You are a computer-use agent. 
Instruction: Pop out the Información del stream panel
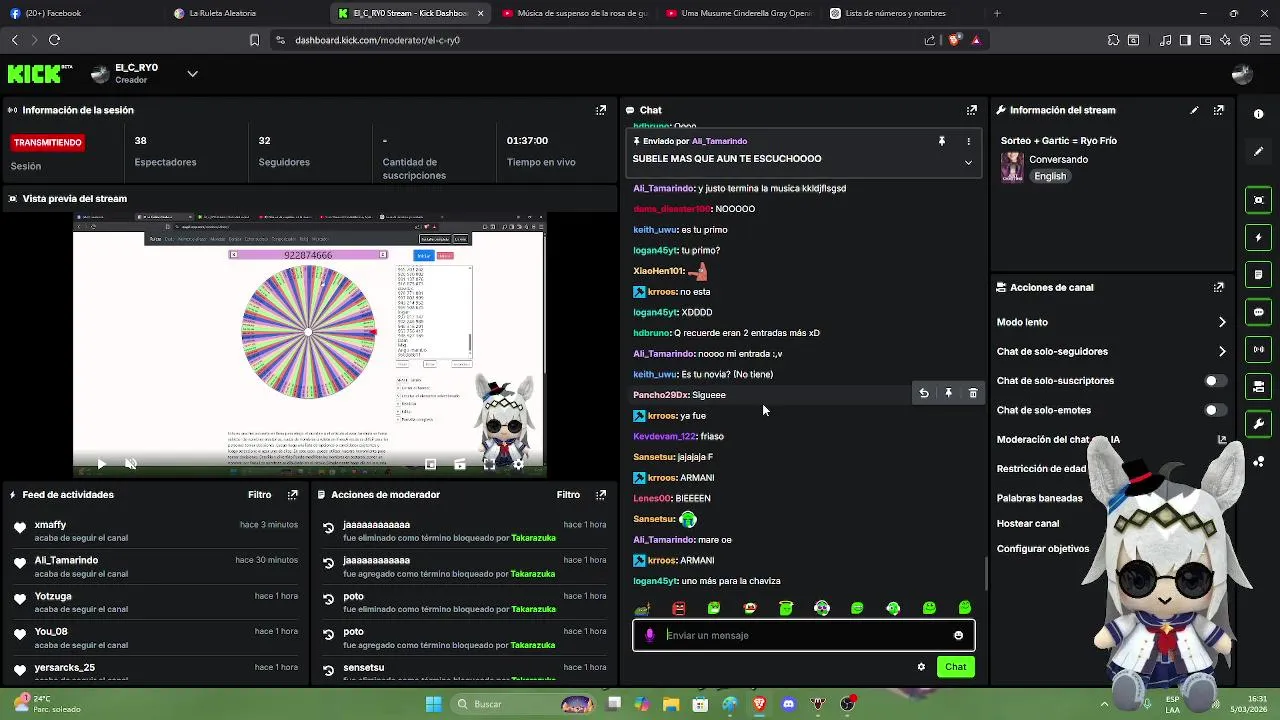click(1219, 110)
